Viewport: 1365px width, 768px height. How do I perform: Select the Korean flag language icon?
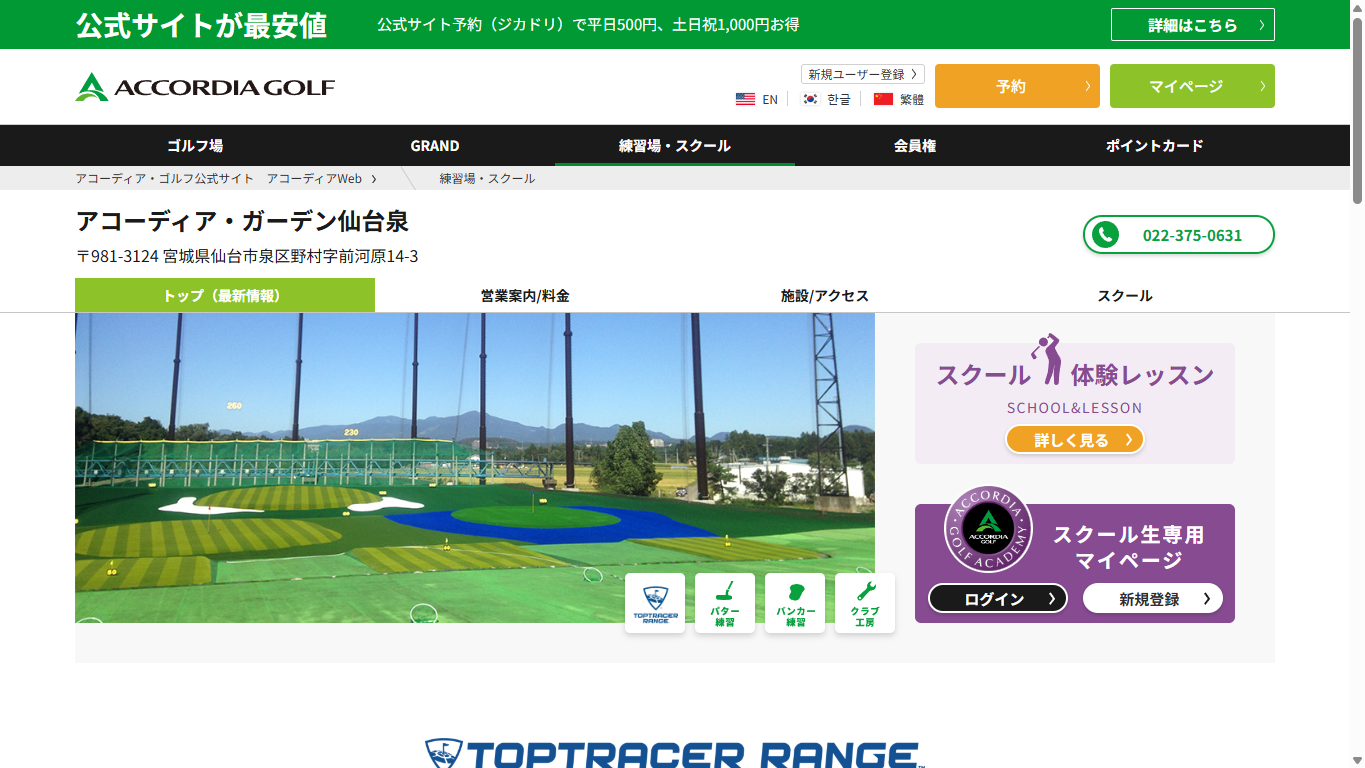[x=811, y=99]
